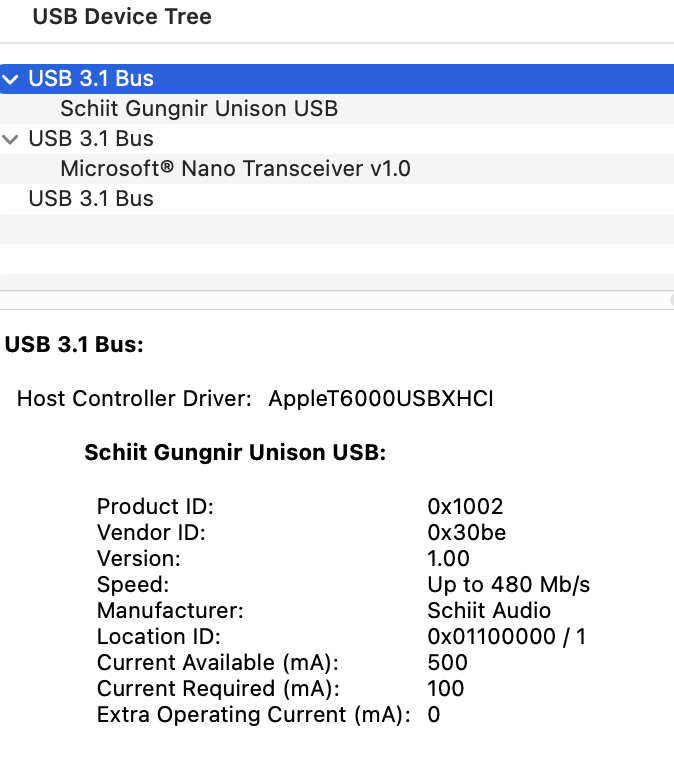Select Microsoft Nano Transceiver v1.0 in tree

pyautogui.click(x=236, y=169)
